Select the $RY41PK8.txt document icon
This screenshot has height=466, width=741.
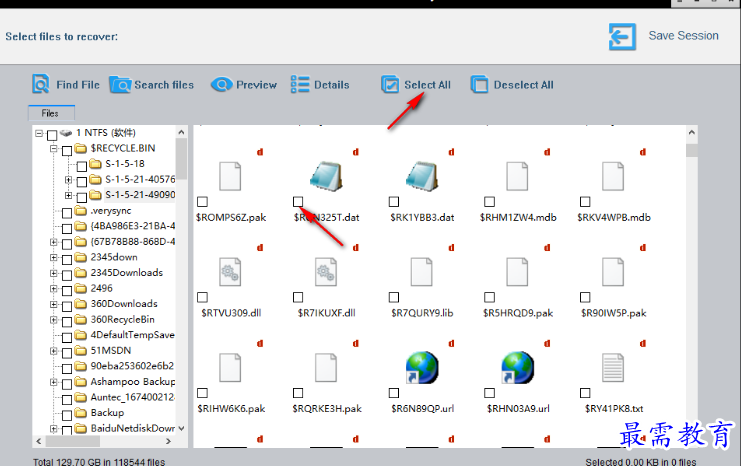(613, 367)
